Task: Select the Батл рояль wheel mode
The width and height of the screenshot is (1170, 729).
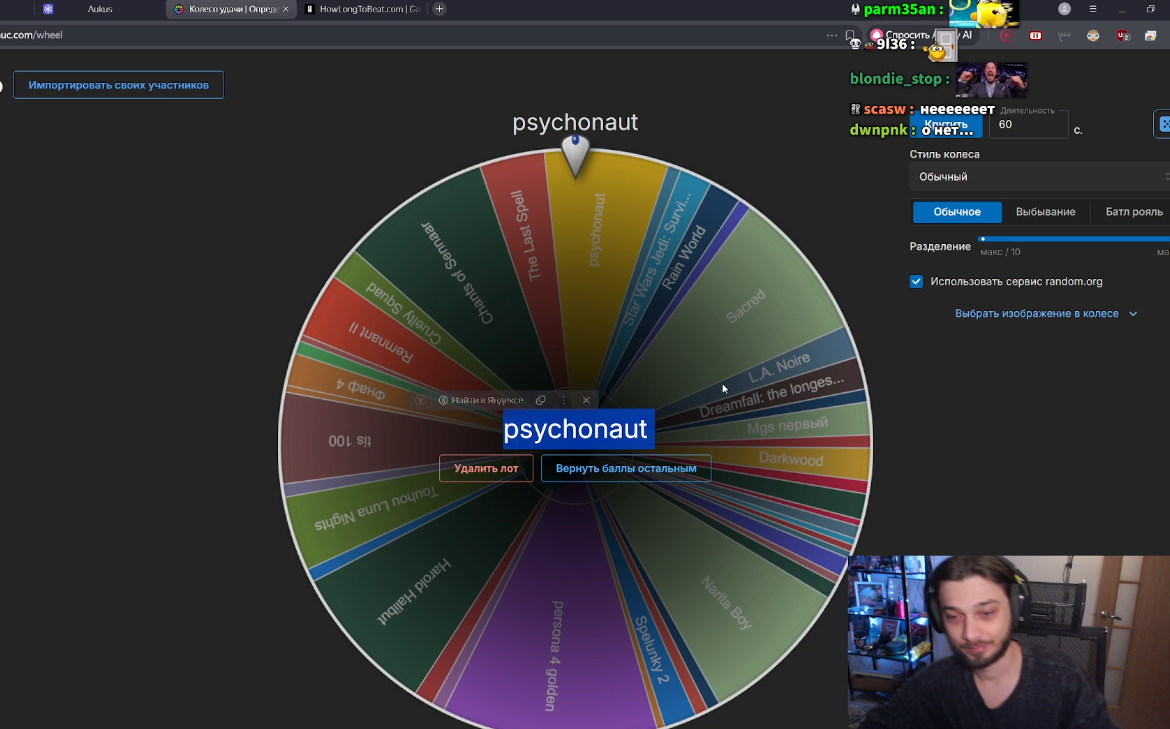Action: 1133,212
